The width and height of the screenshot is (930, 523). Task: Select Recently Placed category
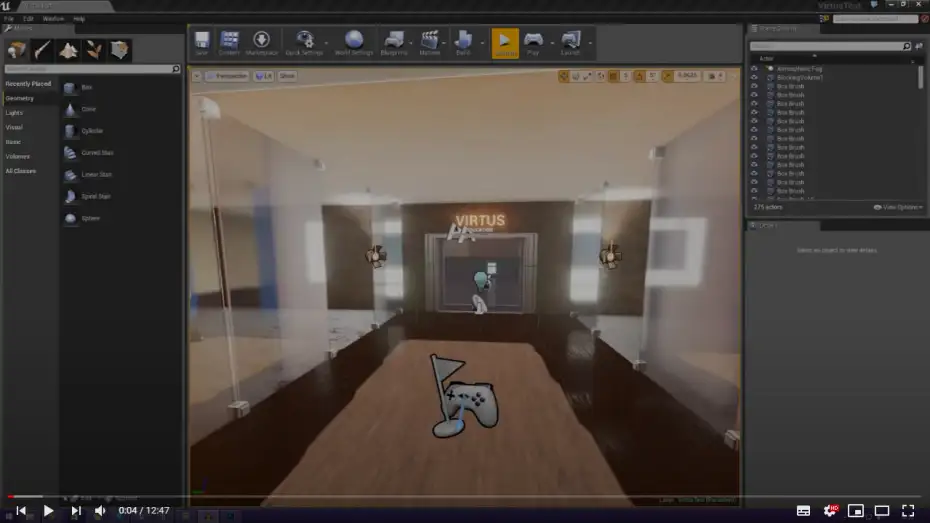(28, 84)
